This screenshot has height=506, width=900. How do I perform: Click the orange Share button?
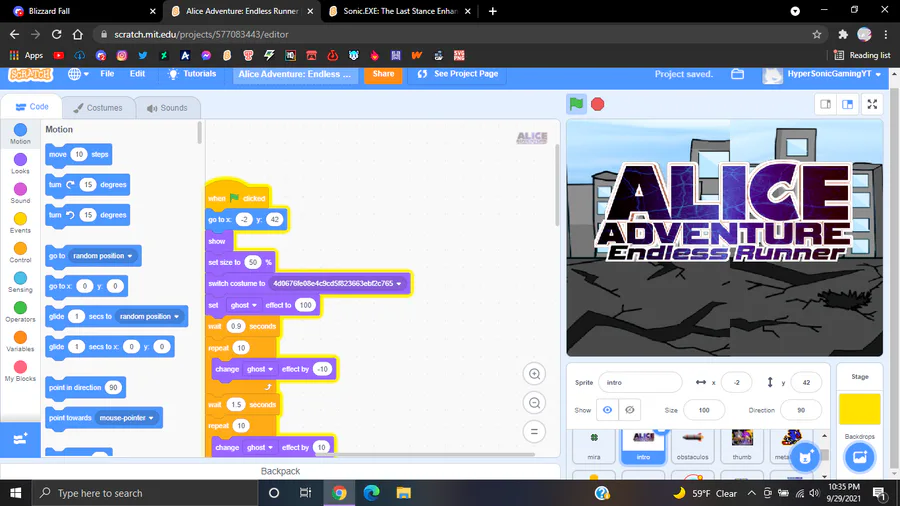[x=383, y=74]
